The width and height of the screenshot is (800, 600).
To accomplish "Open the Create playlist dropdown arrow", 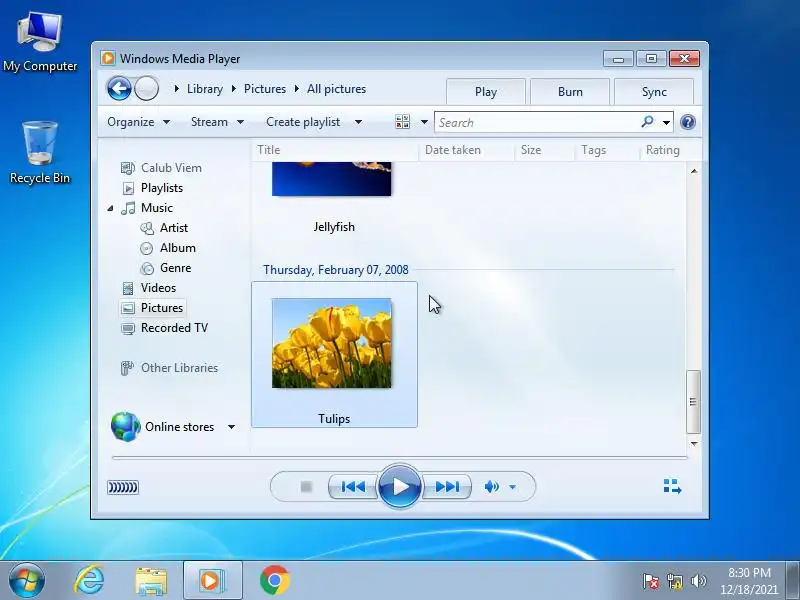I will click(x=358, y=122).
